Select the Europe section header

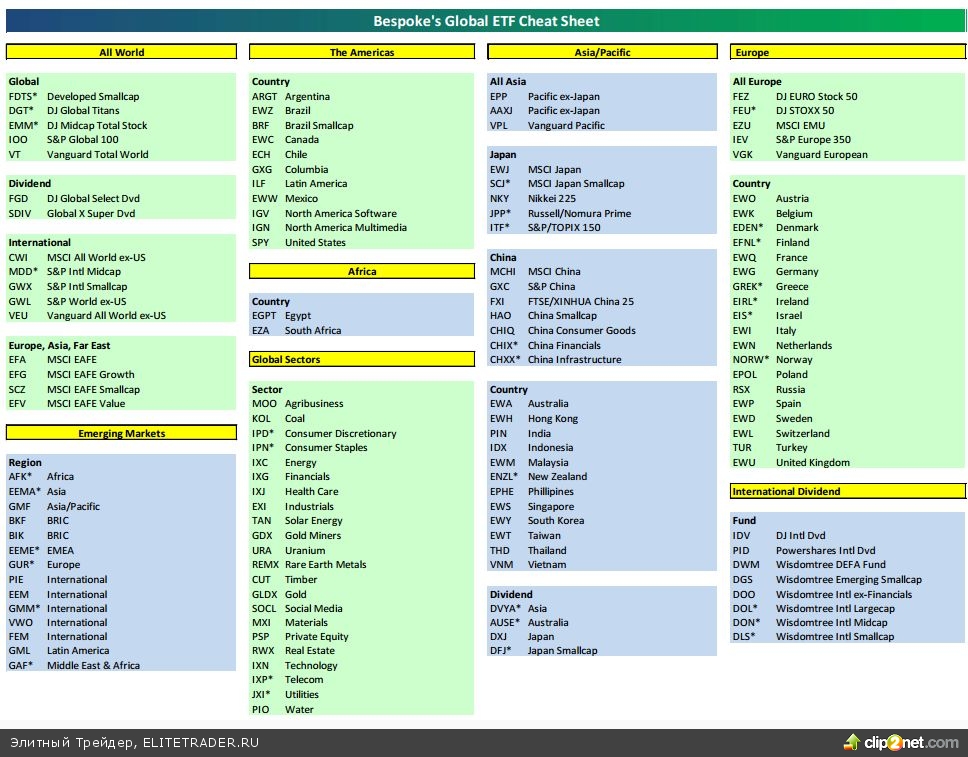click(848, 52)
